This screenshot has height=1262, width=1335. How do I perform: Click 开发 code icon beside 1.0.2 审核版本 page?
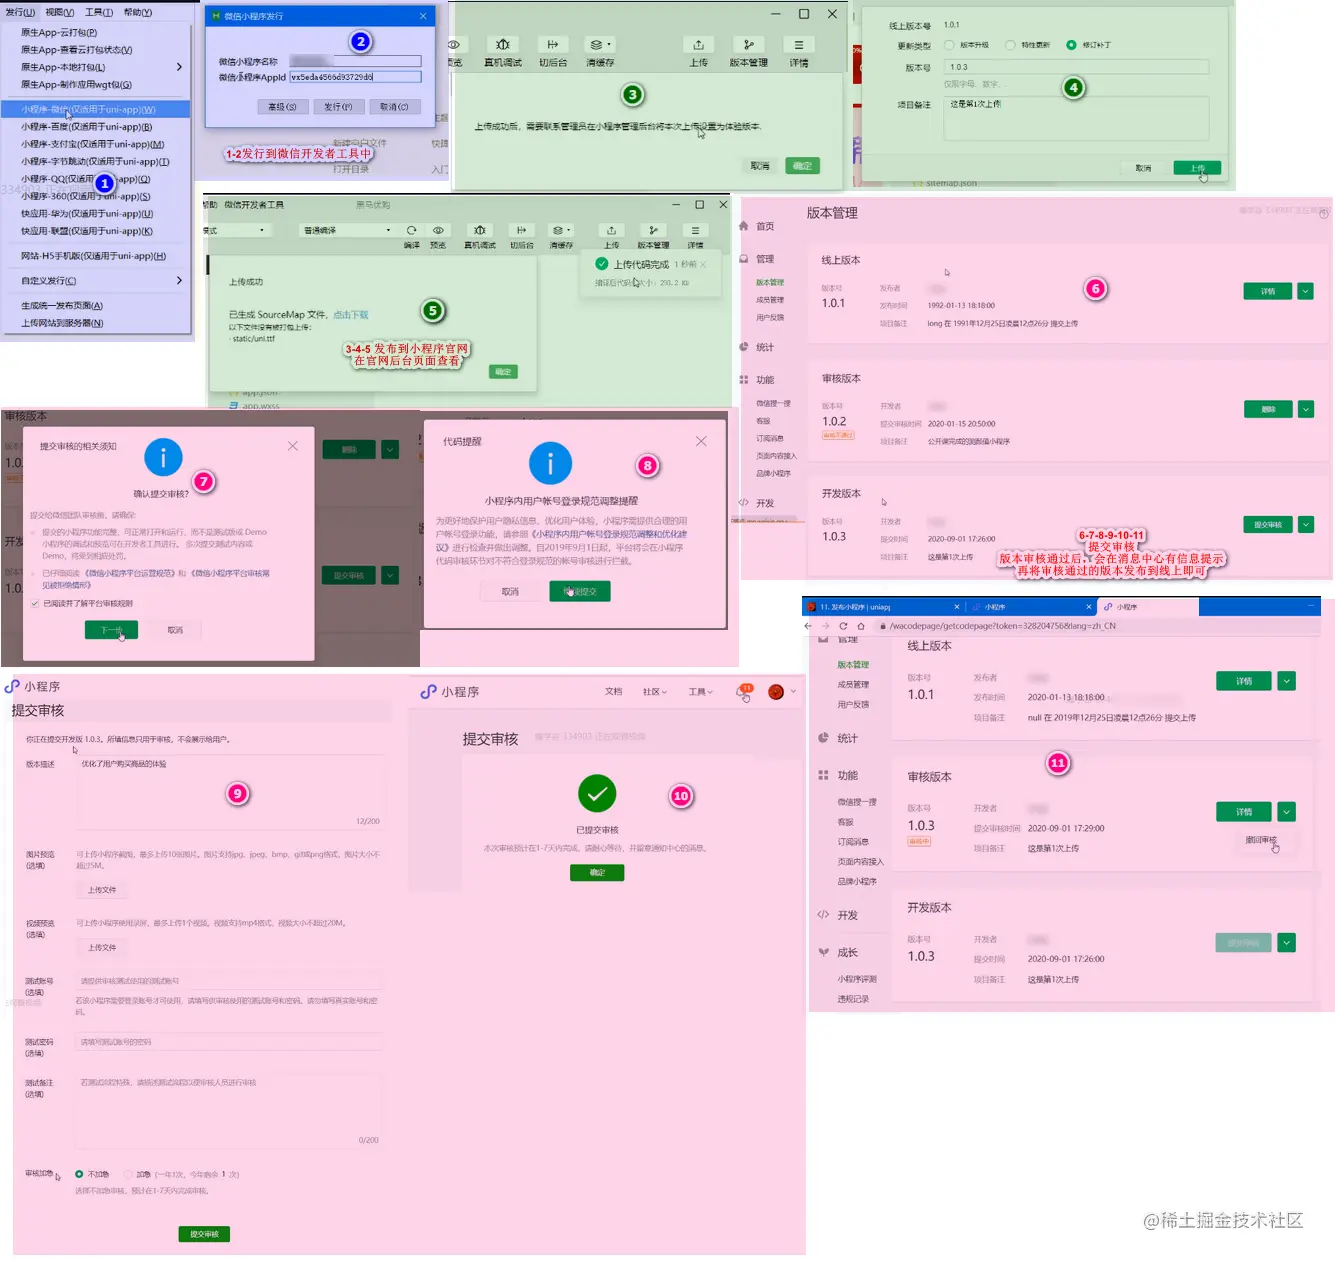tap(743, 503)
